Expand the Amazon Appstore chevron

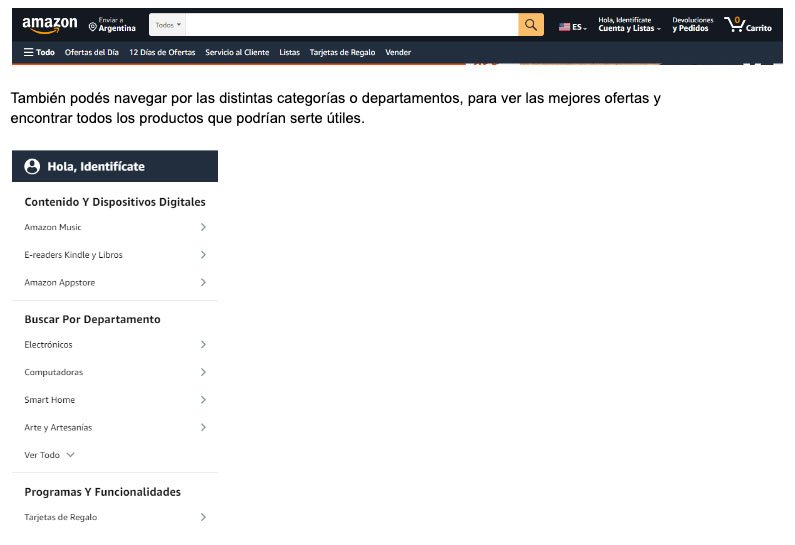(x=203, y=282)
